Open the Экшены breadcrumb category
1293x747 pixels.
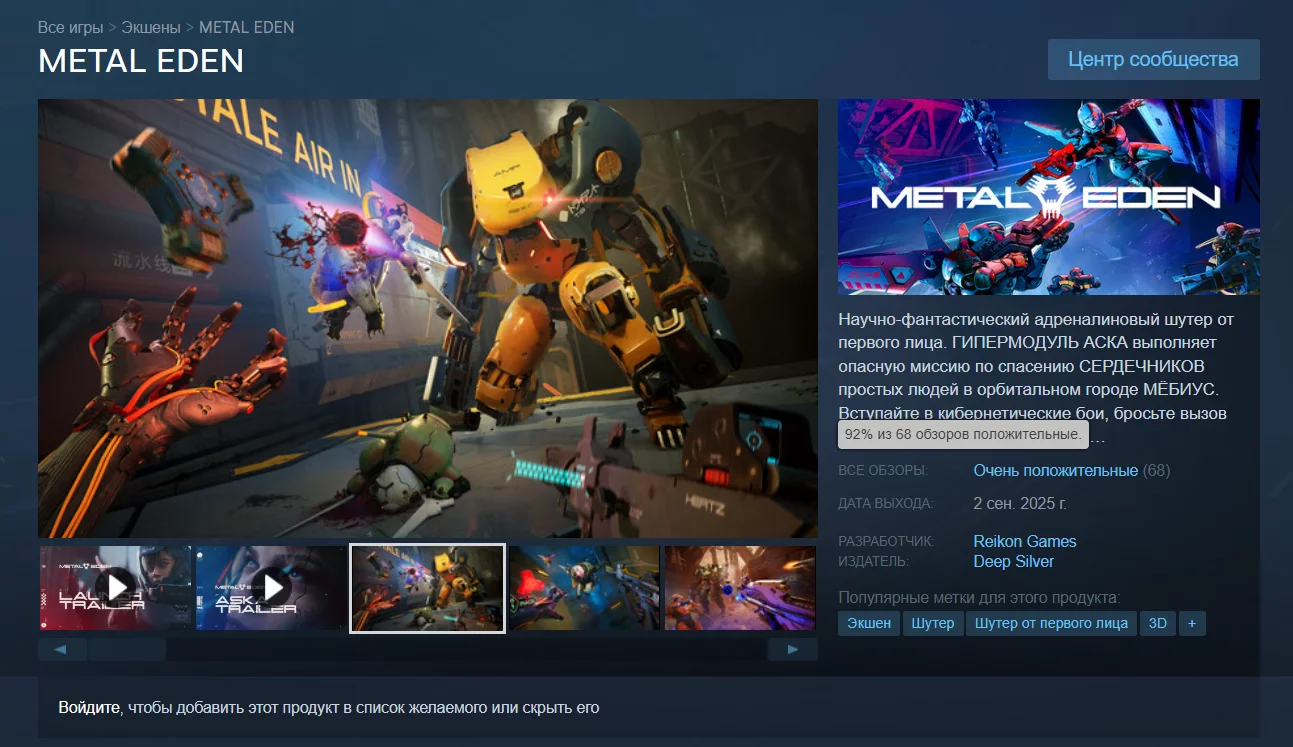tap(151, 27)
